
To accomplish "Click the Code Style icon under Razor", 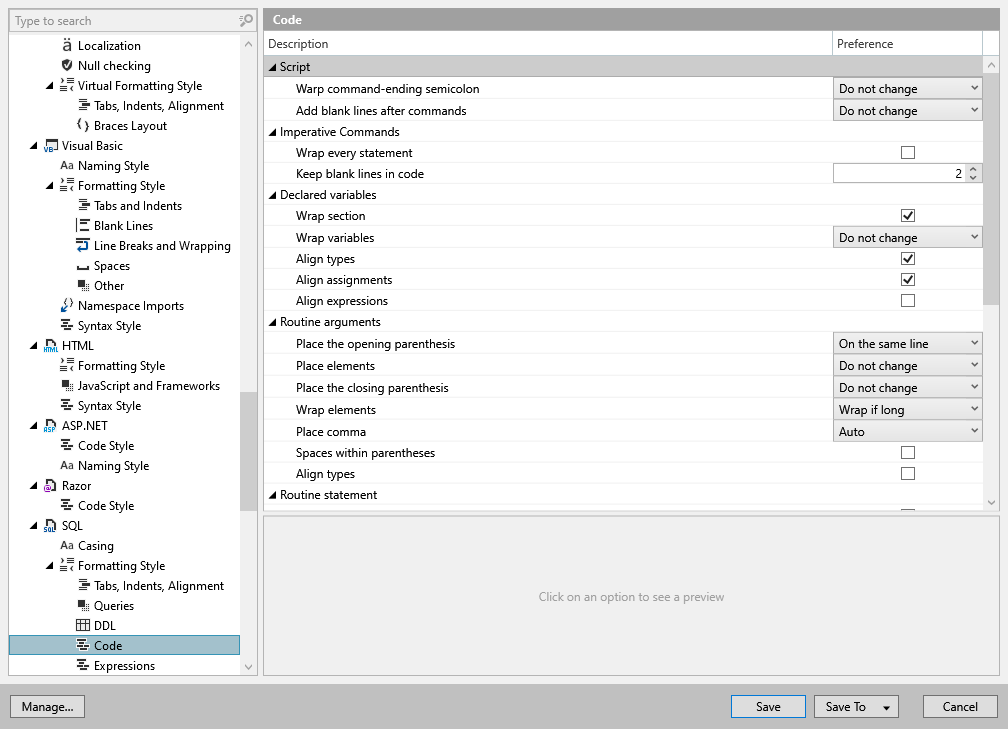I will click(67, 505).
